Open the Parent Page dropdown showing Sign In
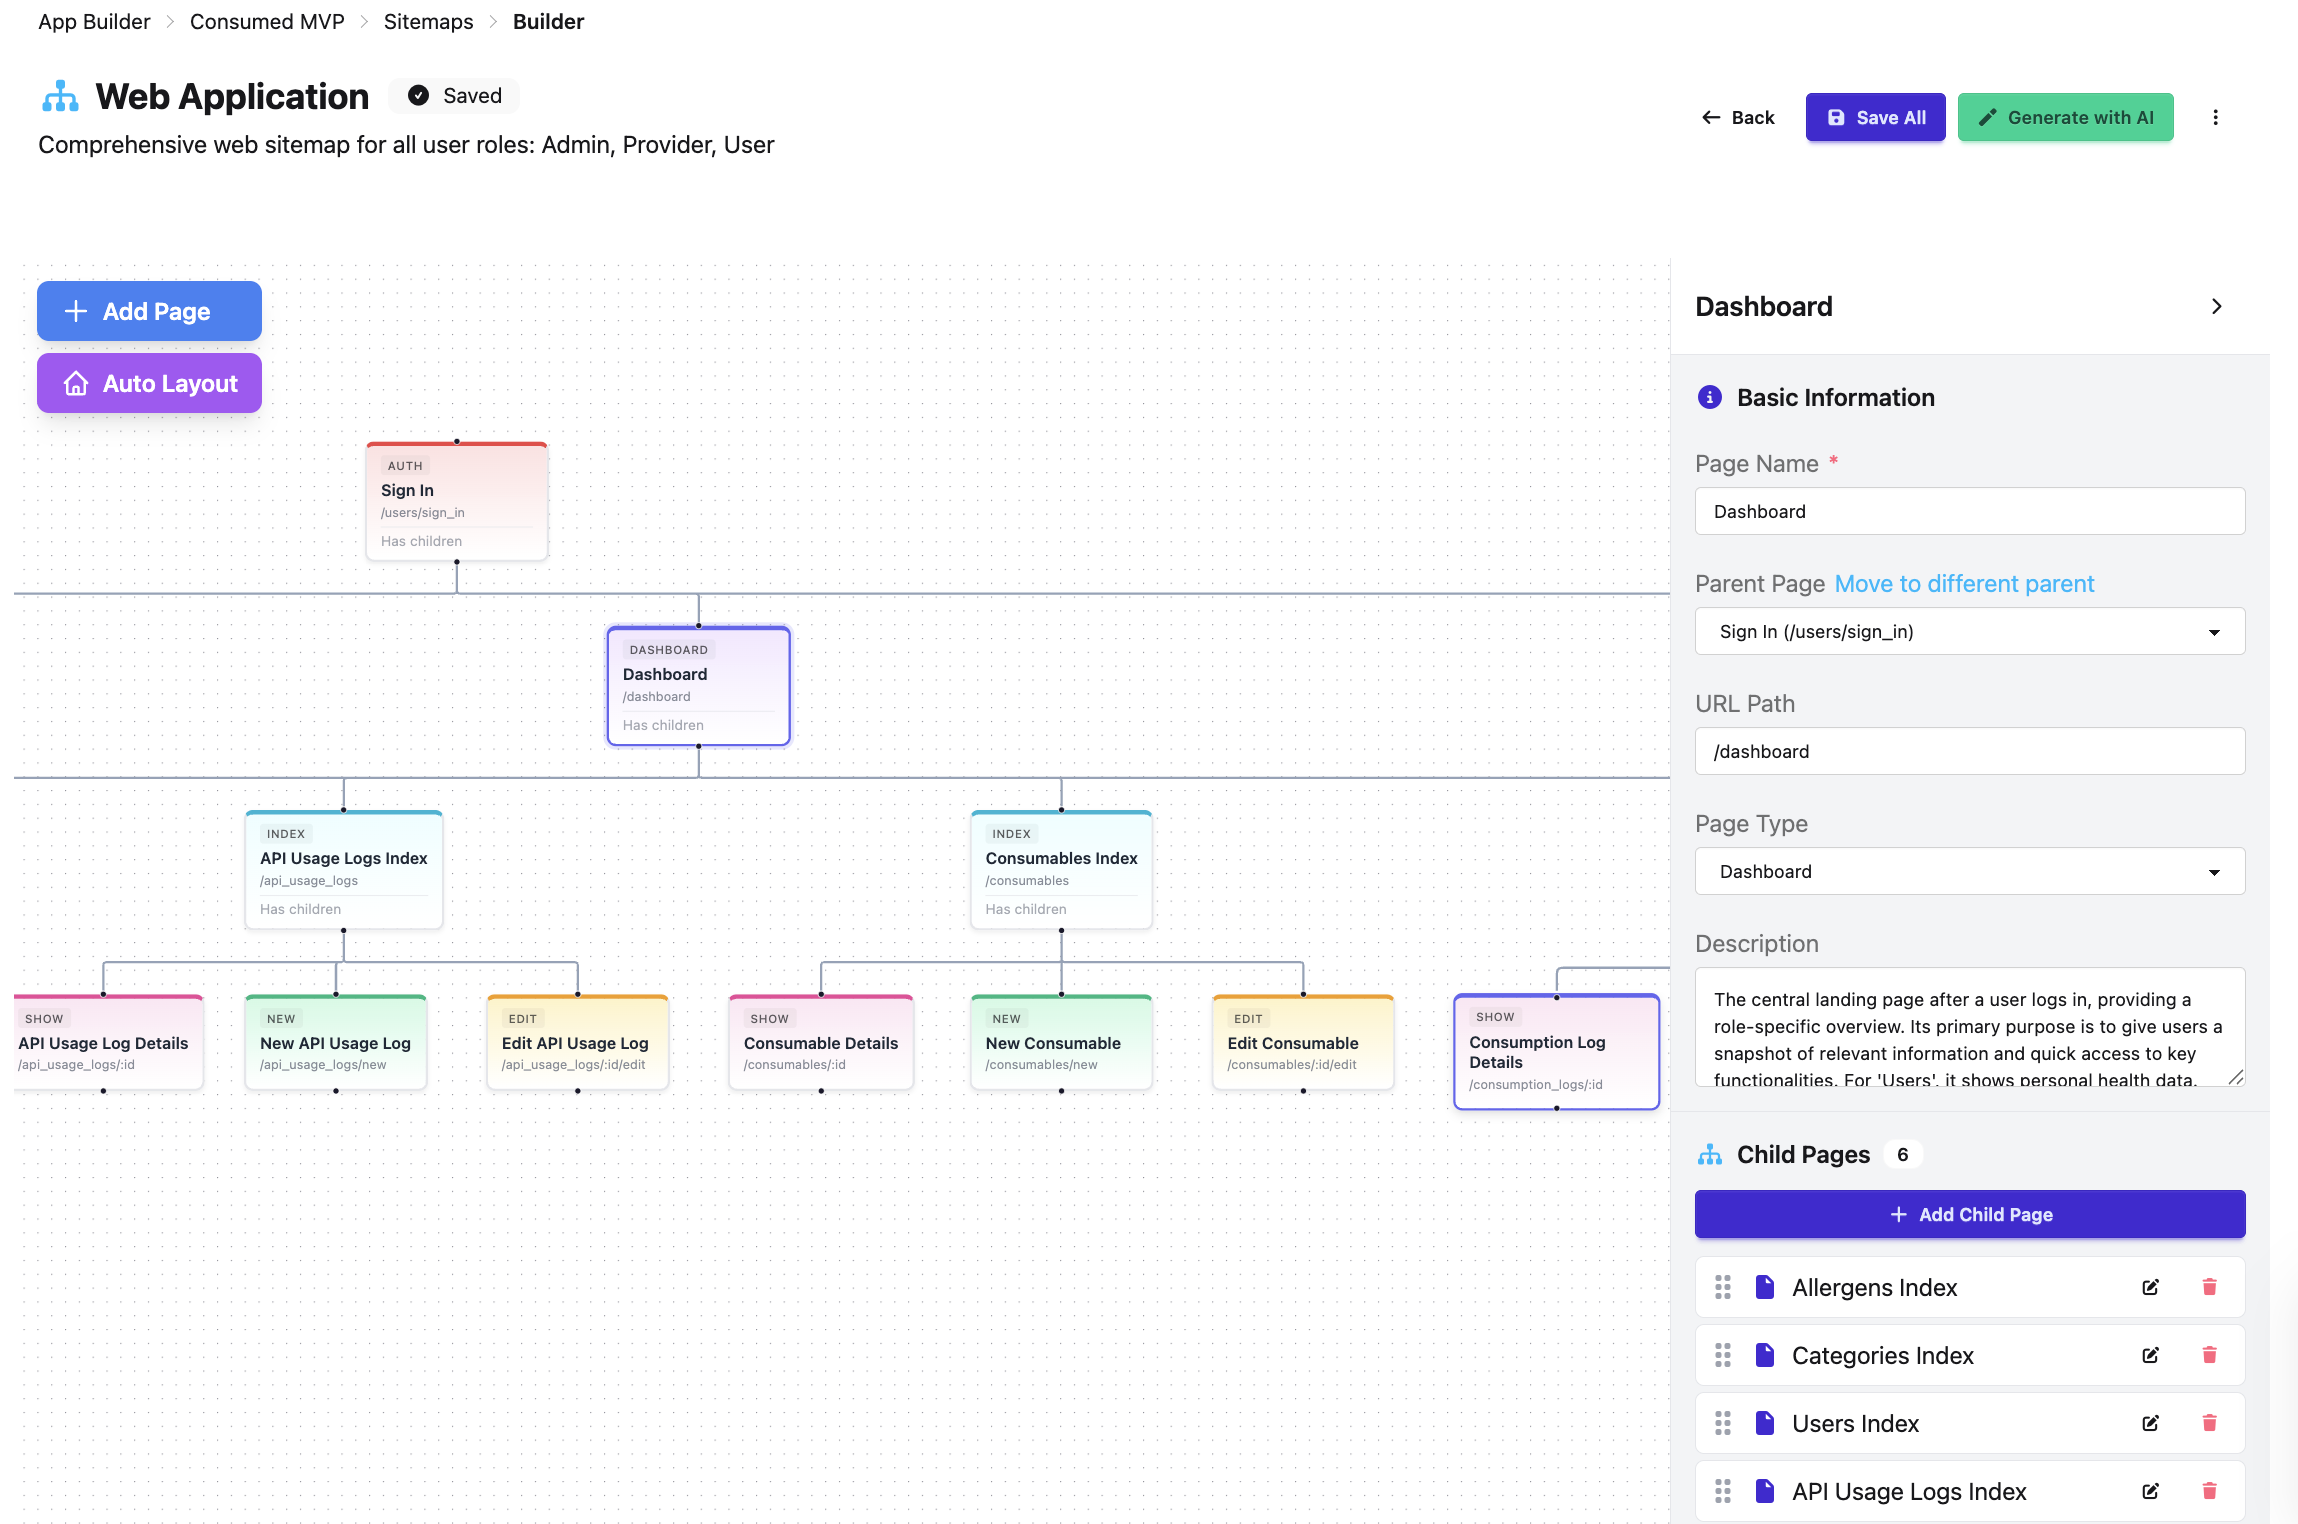Viewport: 2298px width, 1524px height. (1969, 631)
